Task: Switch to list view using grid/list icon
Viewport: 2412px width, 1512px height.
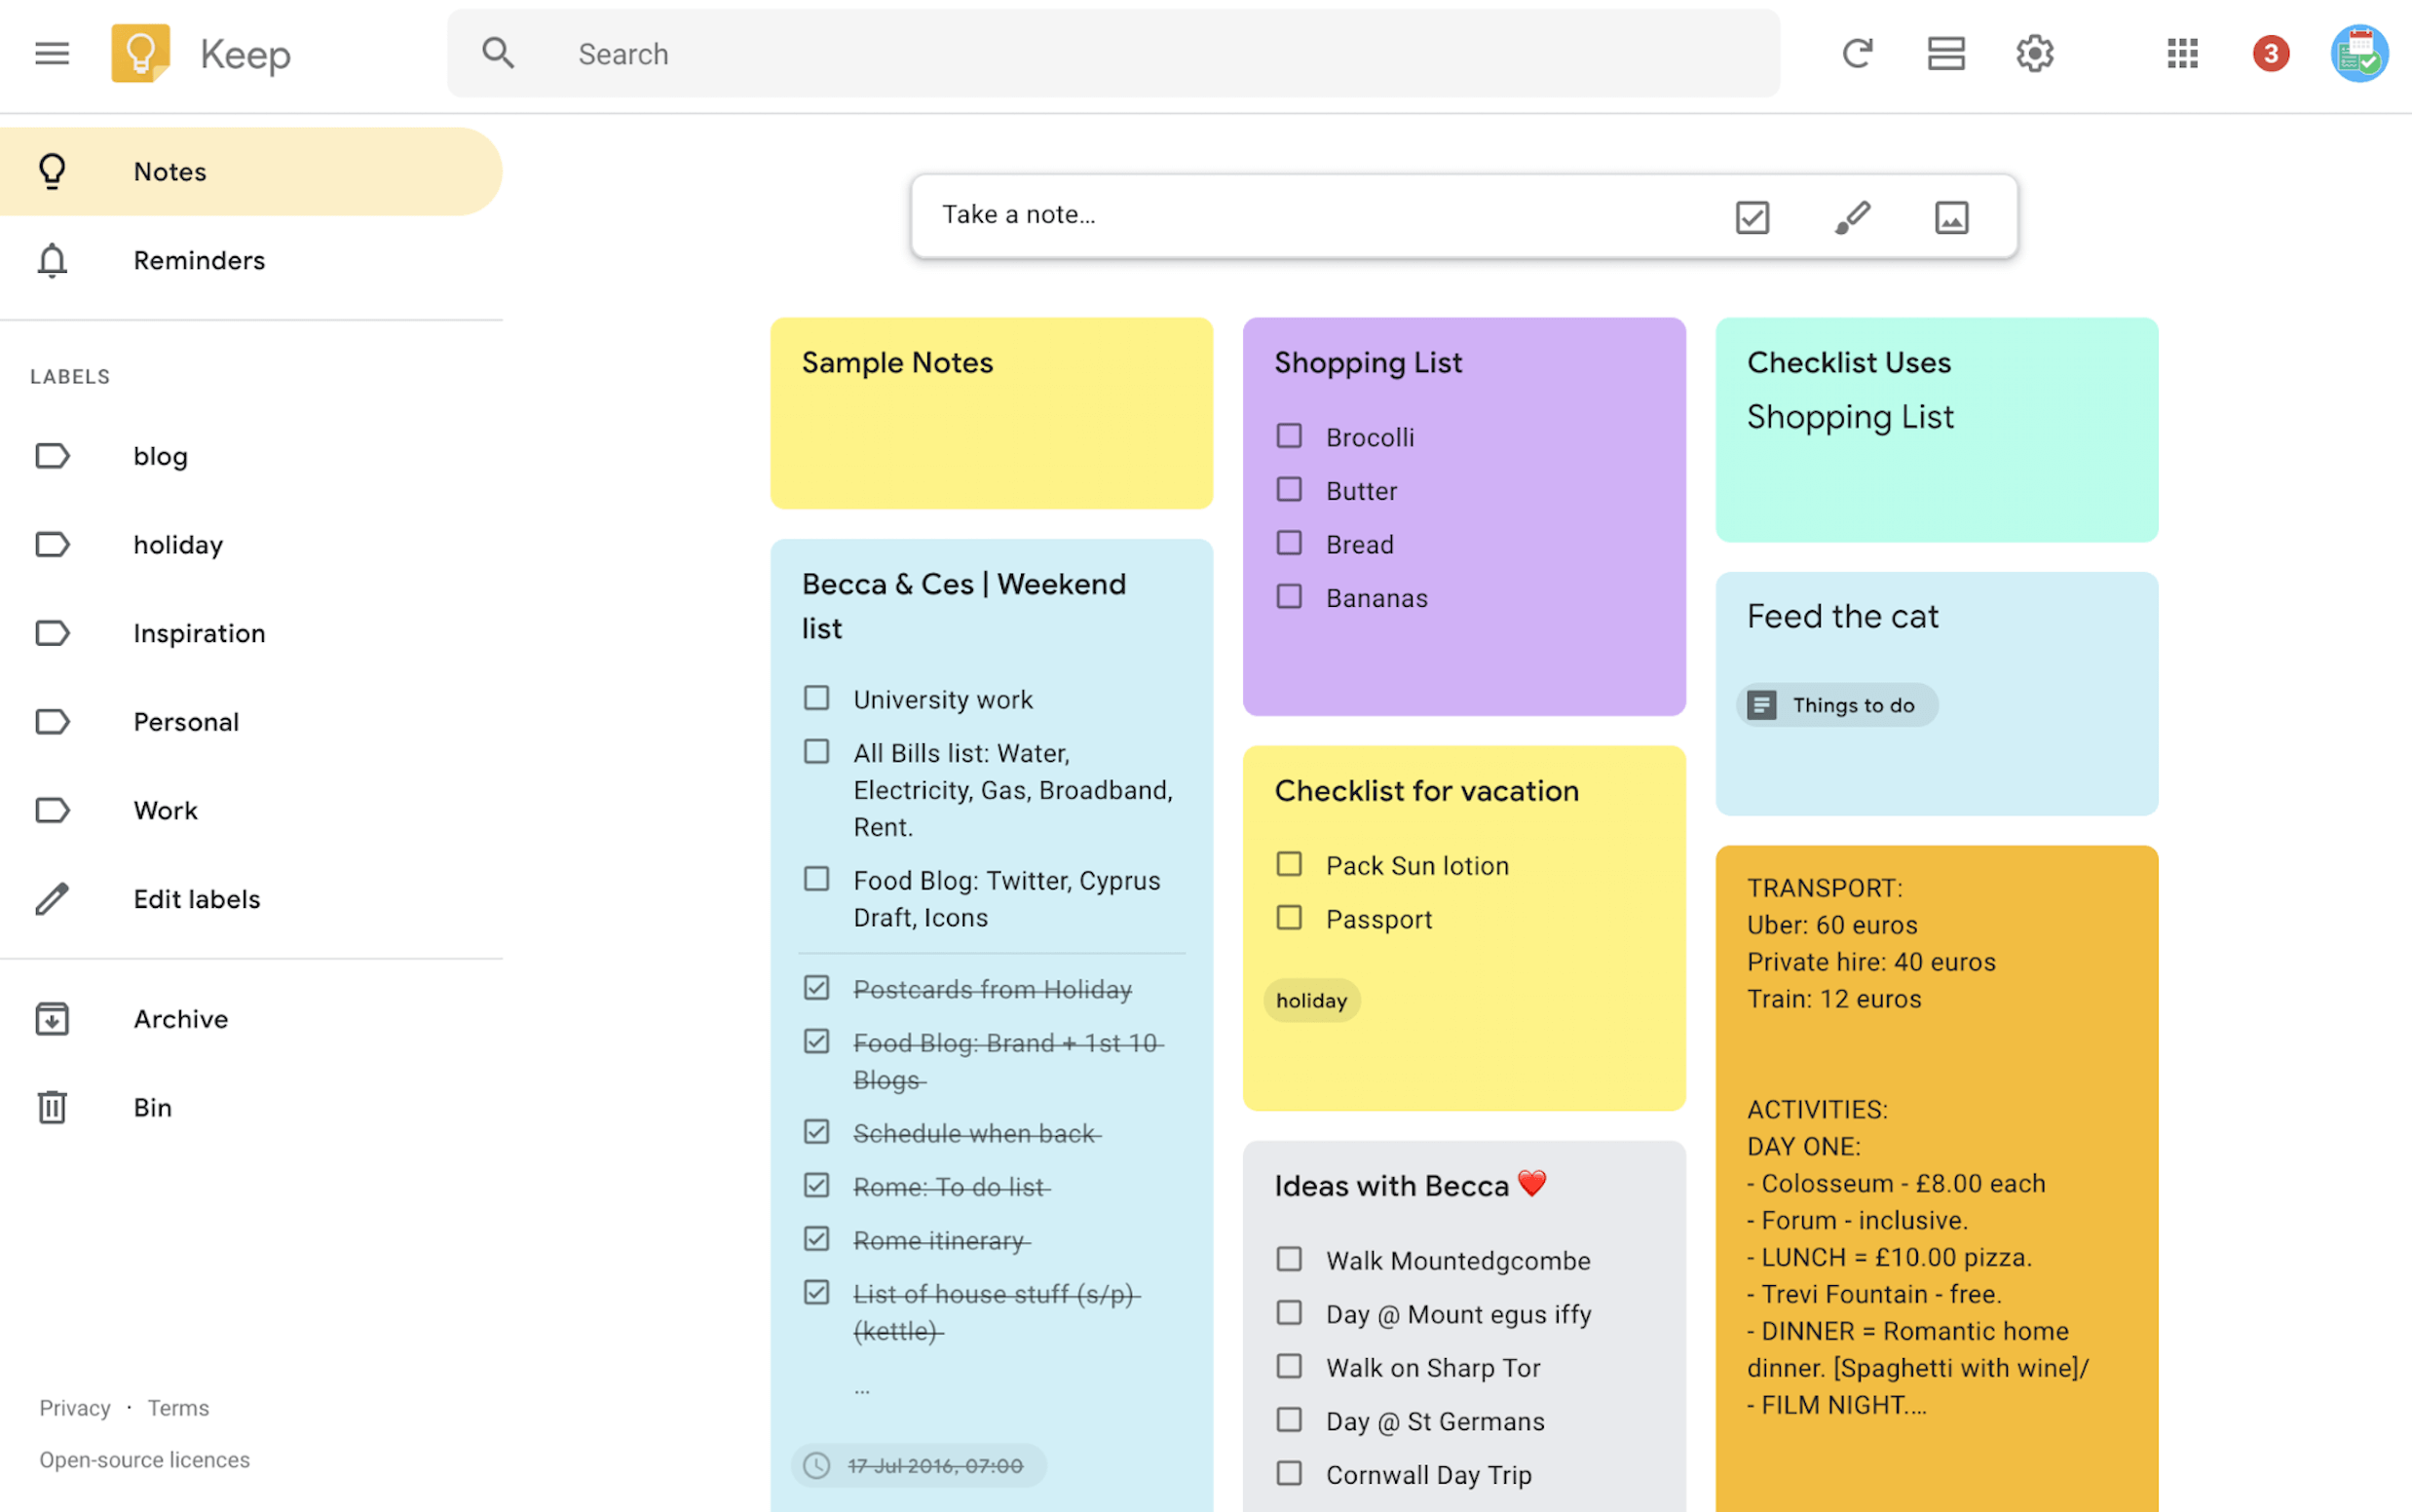Action: (1947, 53)
